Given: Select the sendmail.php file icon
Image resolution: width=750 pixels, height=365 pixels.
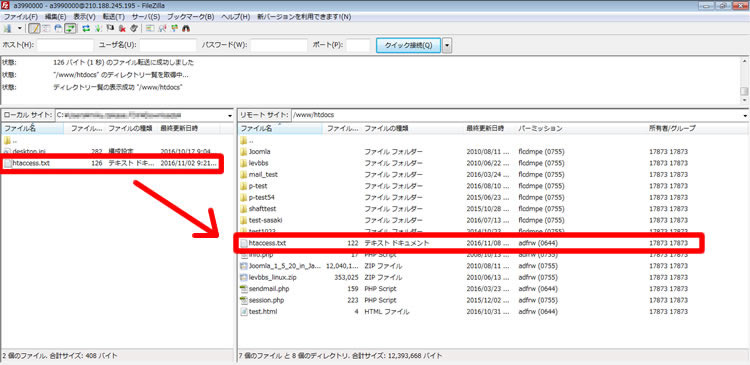Looking at the screenshot, I should [243, 289].
